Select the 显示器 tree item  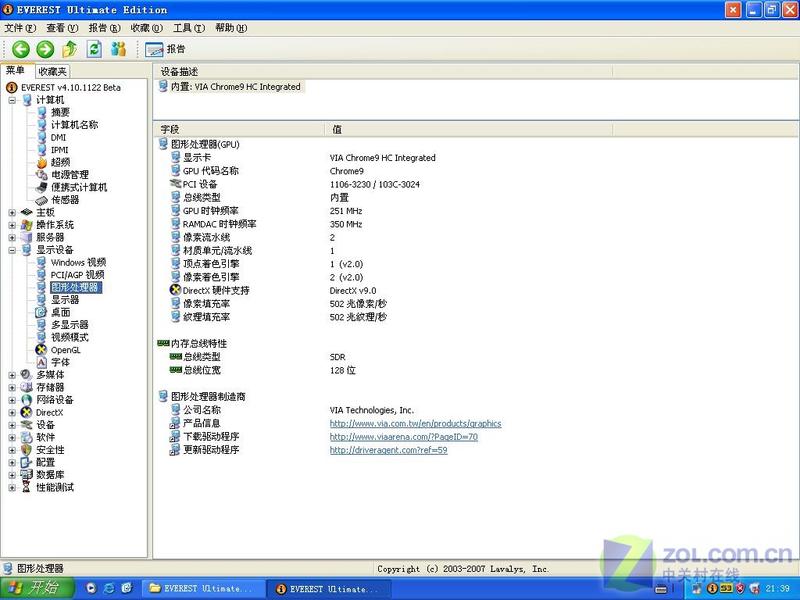click(x=65, y=300)
